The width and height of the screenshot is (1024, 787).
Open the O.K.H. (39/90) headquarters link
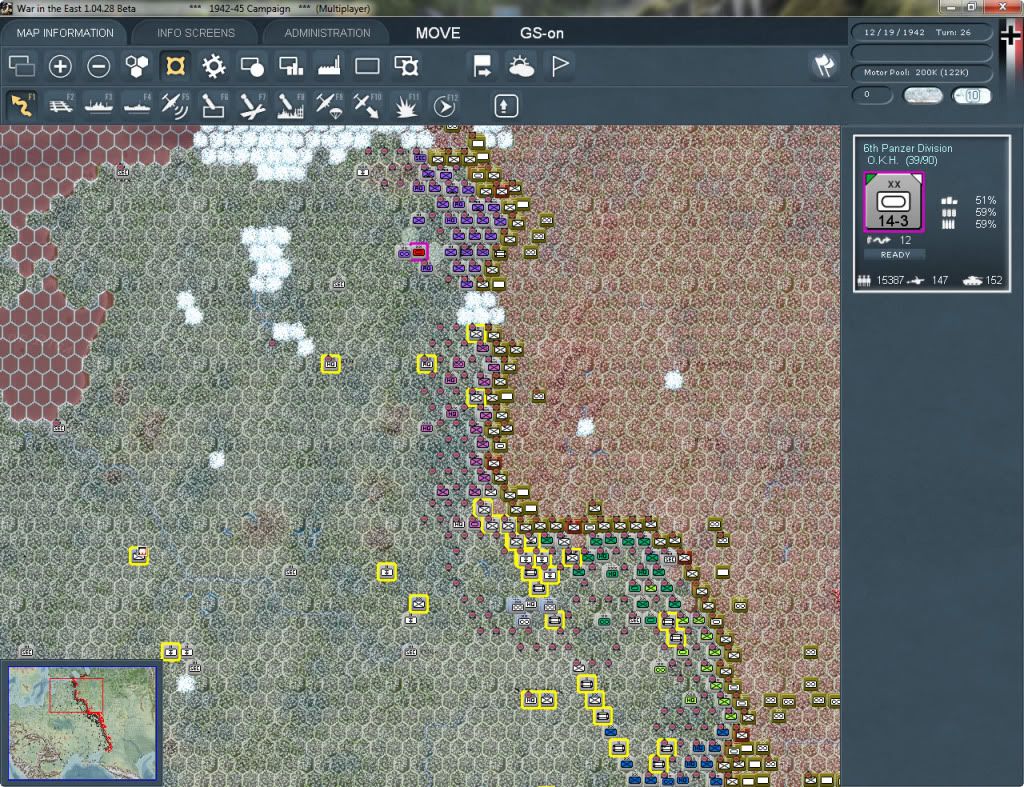click(901, 161)
